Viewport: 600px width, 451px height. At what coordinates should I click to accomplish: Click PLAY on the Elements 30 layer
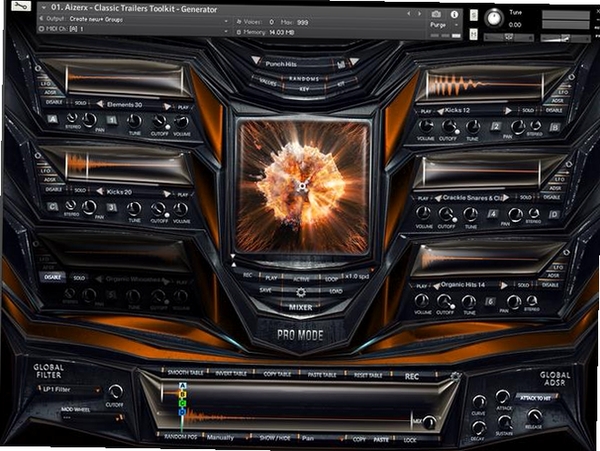coord(183,107)
